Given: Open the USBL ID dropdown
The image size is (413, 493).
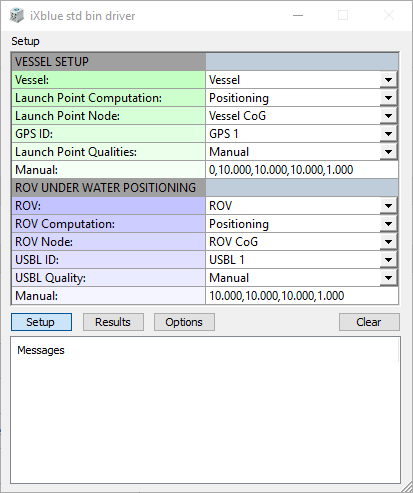Looking at the screenshot, I should 388,260.
